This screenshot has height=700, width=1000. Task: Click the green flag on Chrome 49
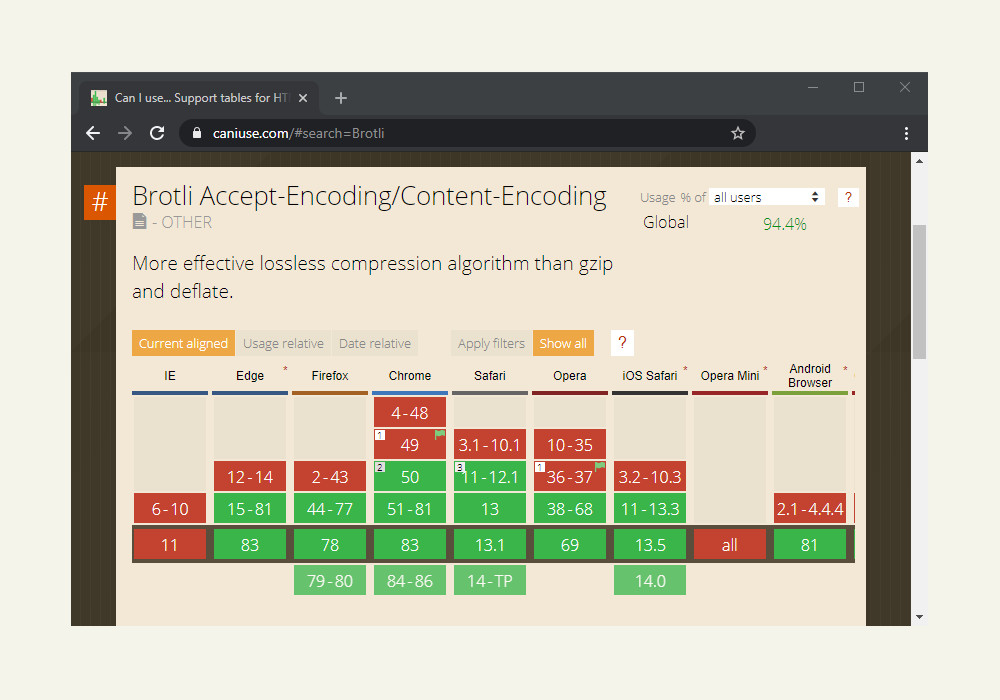(440, 435)
